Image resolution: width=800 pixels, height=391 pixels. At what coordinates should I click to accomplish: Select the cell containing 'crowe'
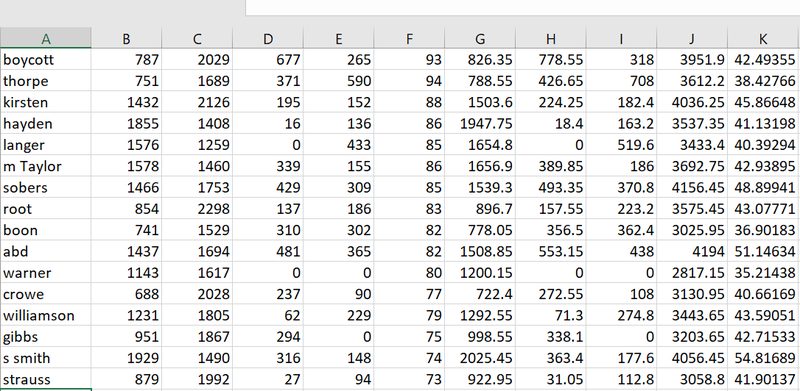point(46,295)
